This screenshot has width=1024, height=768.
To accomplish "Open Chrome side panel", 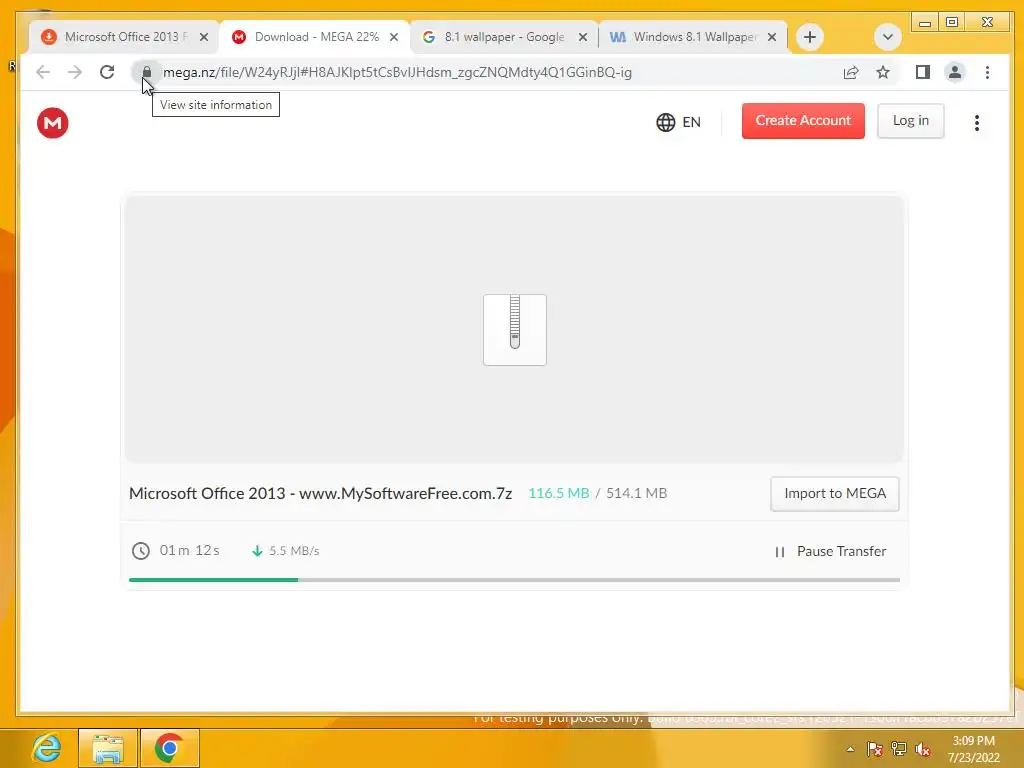I will click(x=922, y=72).
